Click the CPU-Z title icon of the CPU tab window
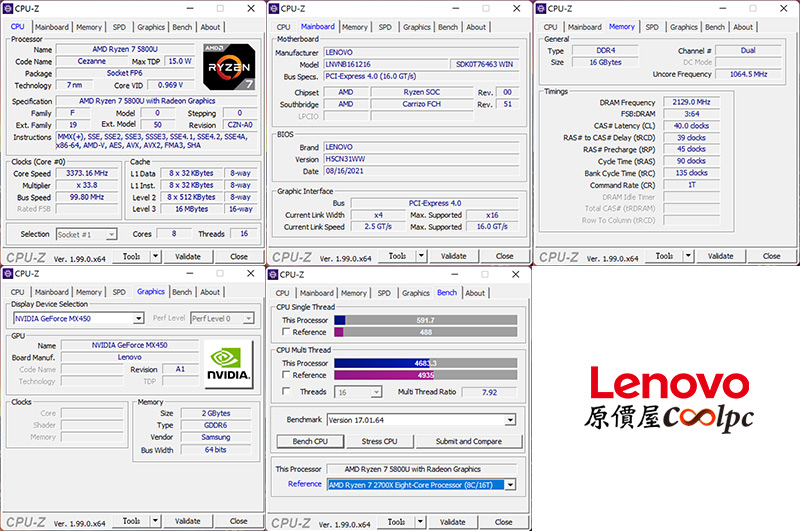This screenshot has height=531, width=800. coord(8,9)
